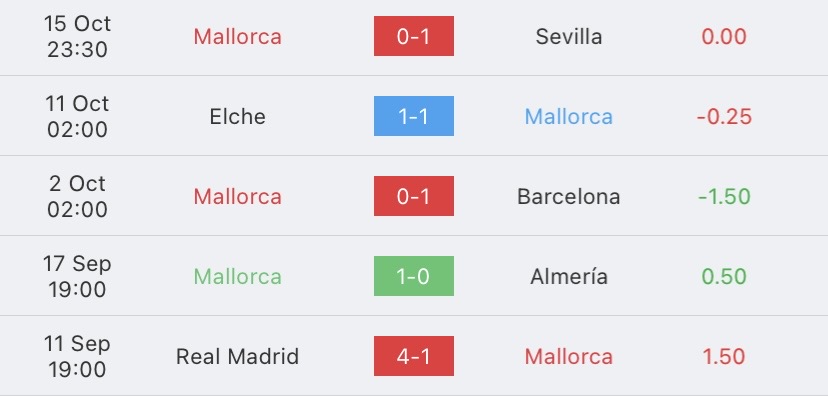Screen dimensions: 828x396
Task: Select the Real Madrid team name
Action: pos(238,356)
